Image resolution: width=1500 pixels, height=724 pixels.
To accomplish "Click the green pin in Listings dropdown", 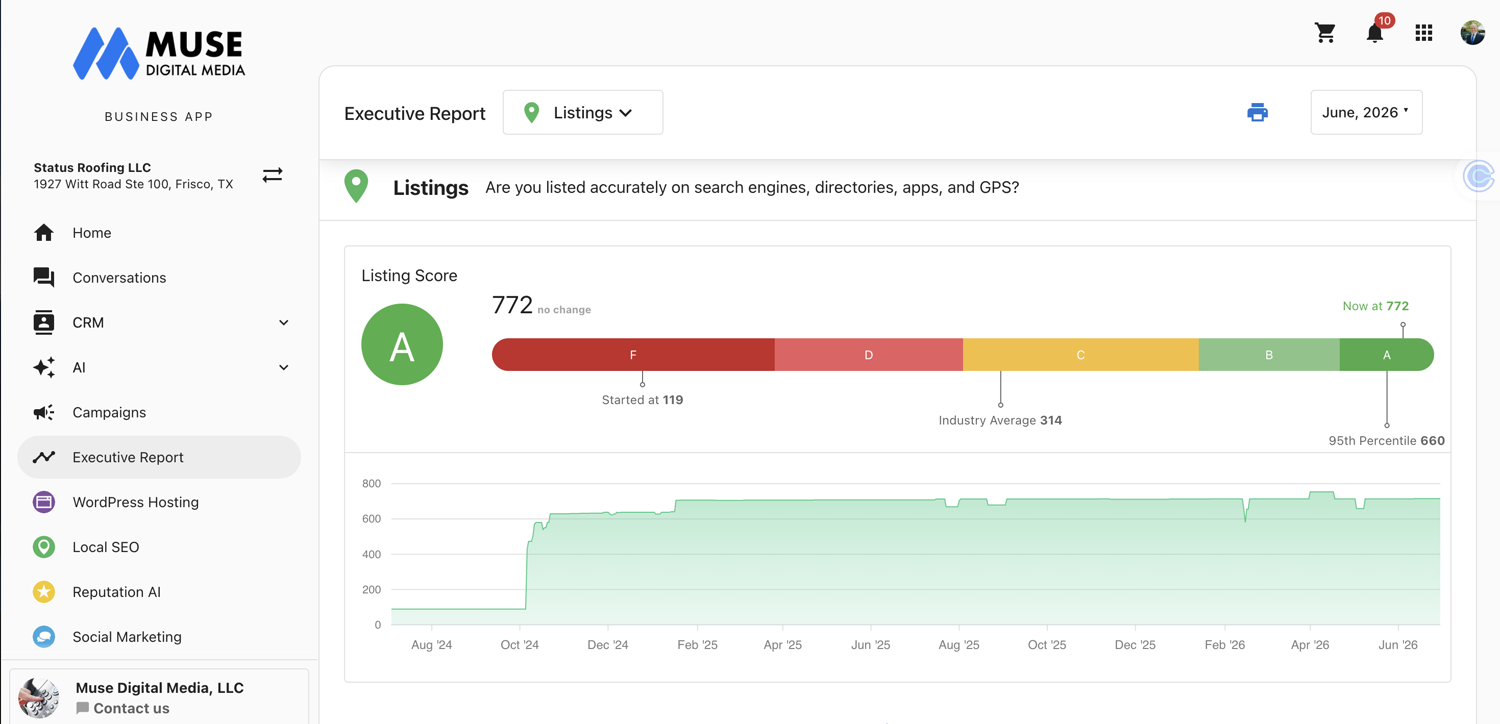I will tap(532, 113).
